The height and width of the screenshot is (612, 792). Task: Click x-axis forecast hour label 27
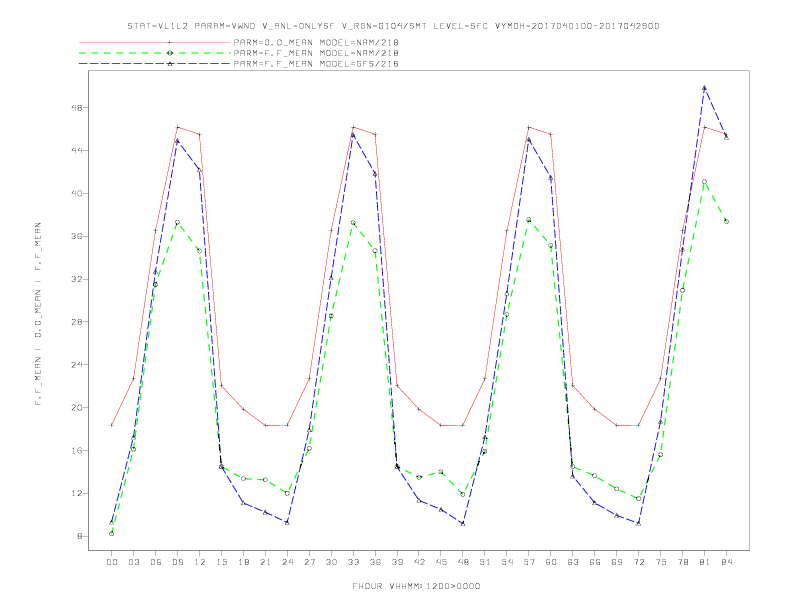[x=309, y=562]
